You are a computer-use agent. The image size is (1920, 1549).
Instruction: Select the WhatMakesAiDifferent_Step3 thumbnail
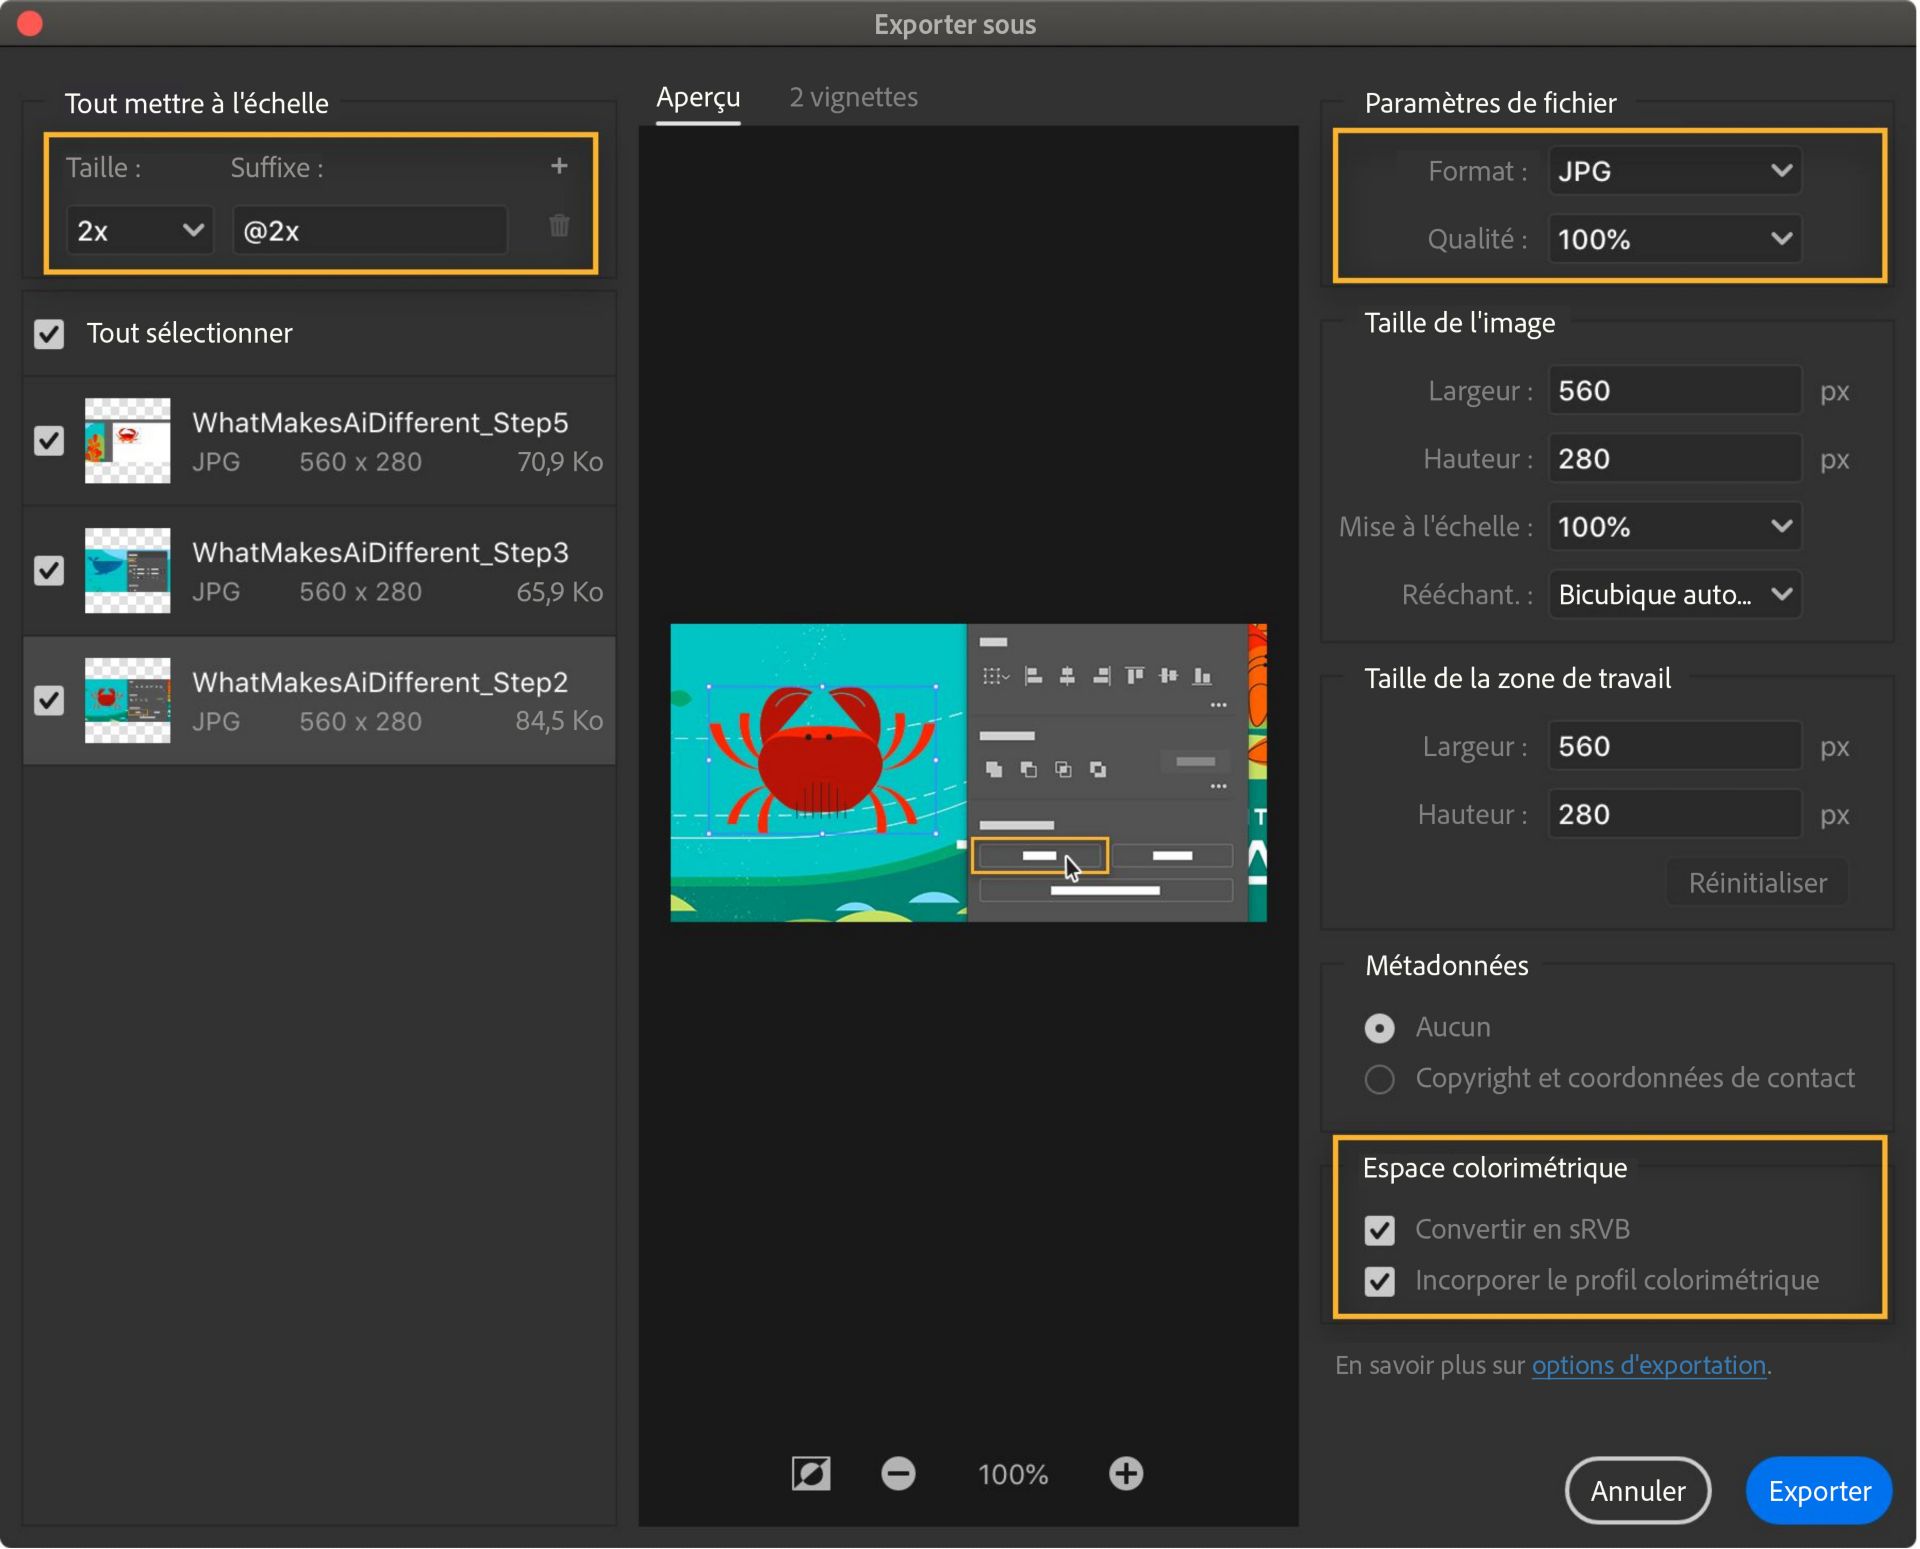(127, 571)
